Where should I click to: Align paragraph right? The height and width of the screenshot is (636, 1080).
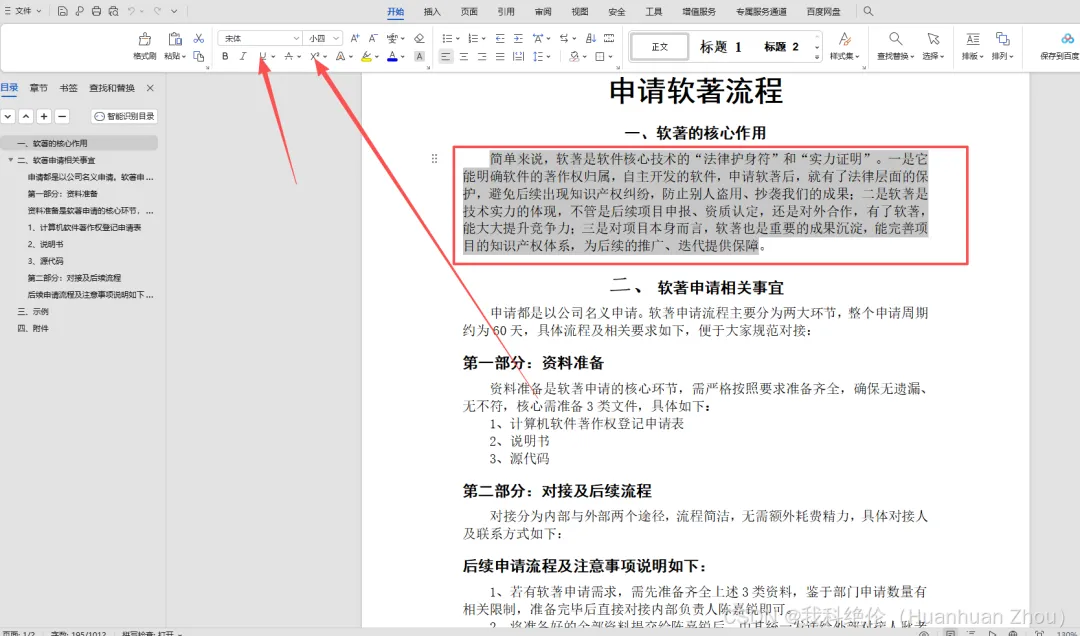click(x=482, y=57)
